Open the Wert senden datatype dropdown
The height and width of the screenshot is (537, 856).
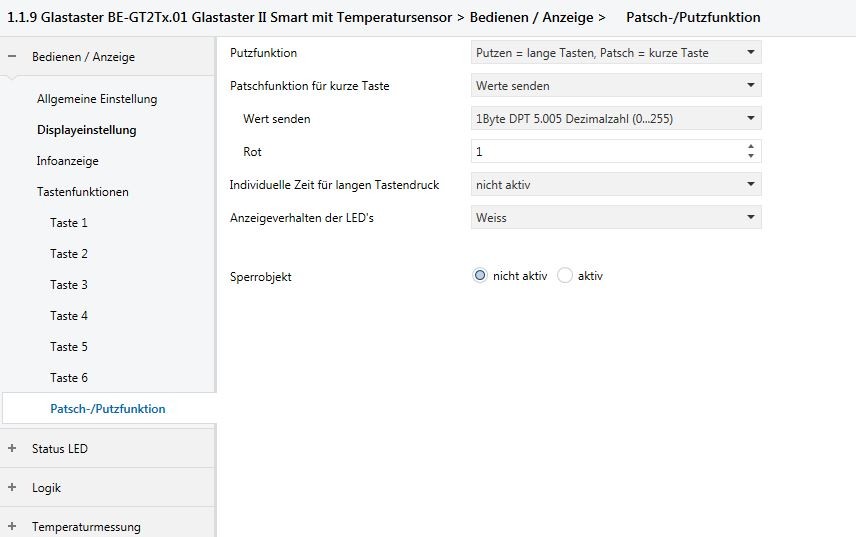[616, 119]
